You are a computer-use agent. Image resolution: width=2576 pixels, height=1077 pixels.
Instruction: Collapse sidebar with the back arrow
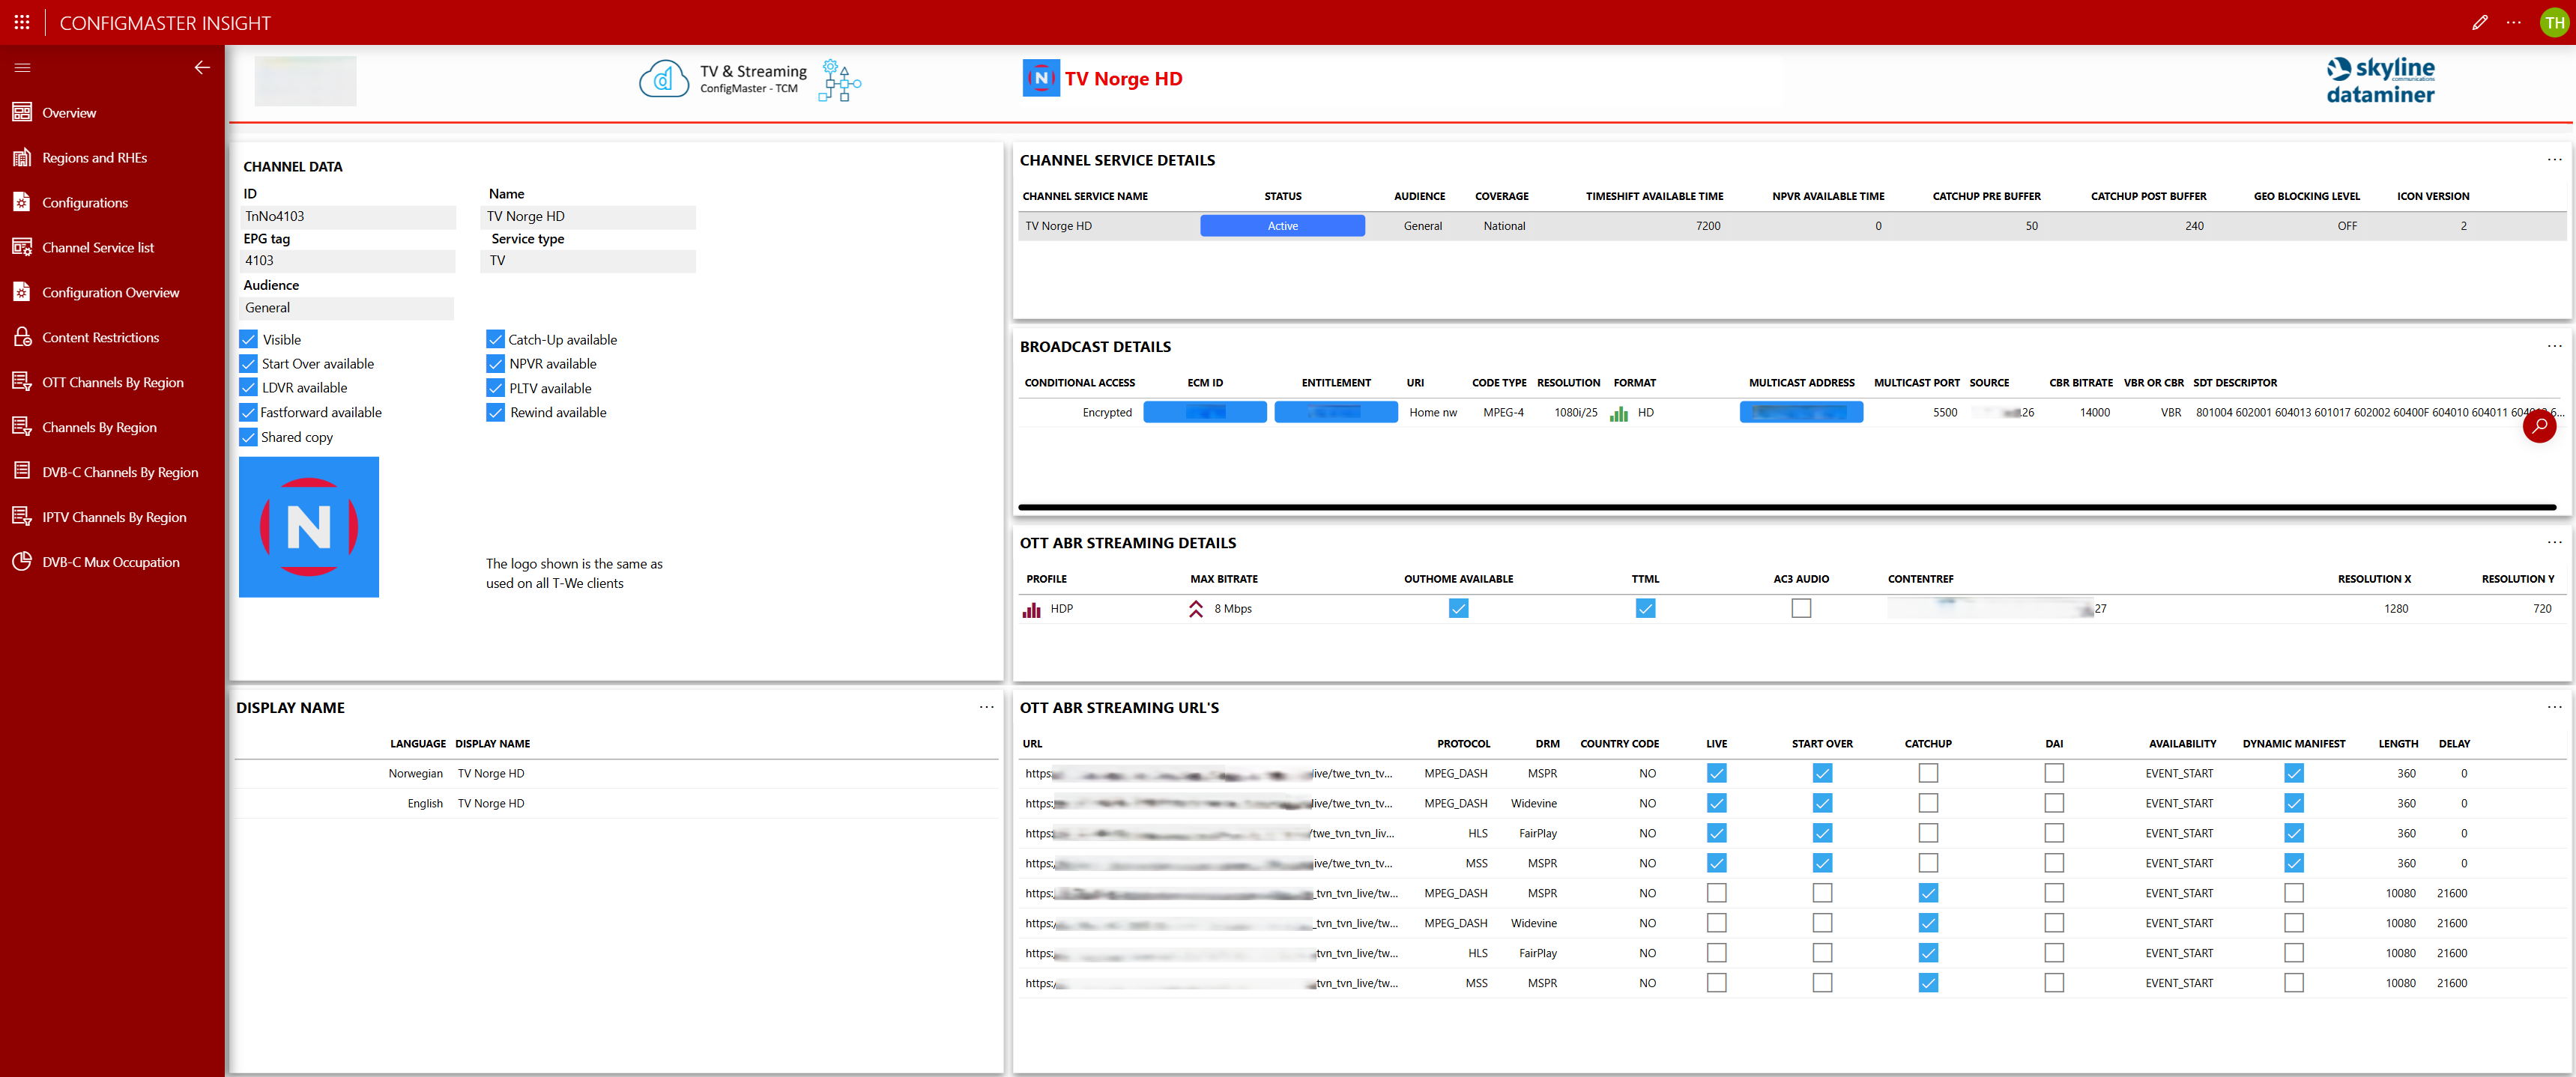tap(202, 67)
